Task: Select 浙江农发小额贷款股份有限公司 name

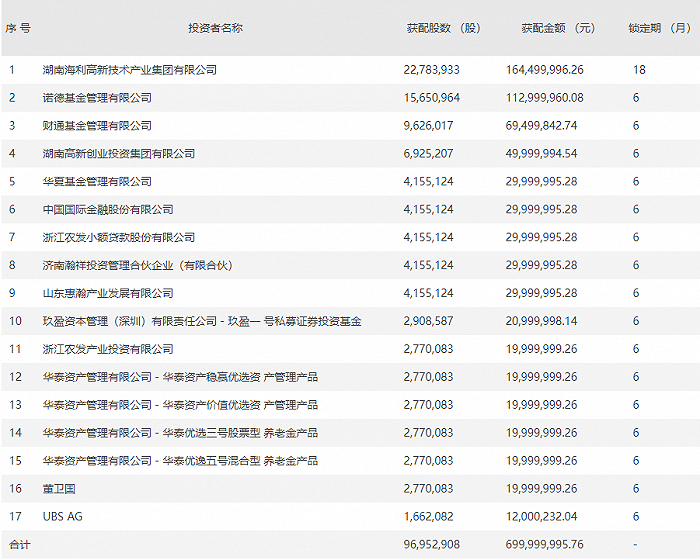Action: [119, 237]
